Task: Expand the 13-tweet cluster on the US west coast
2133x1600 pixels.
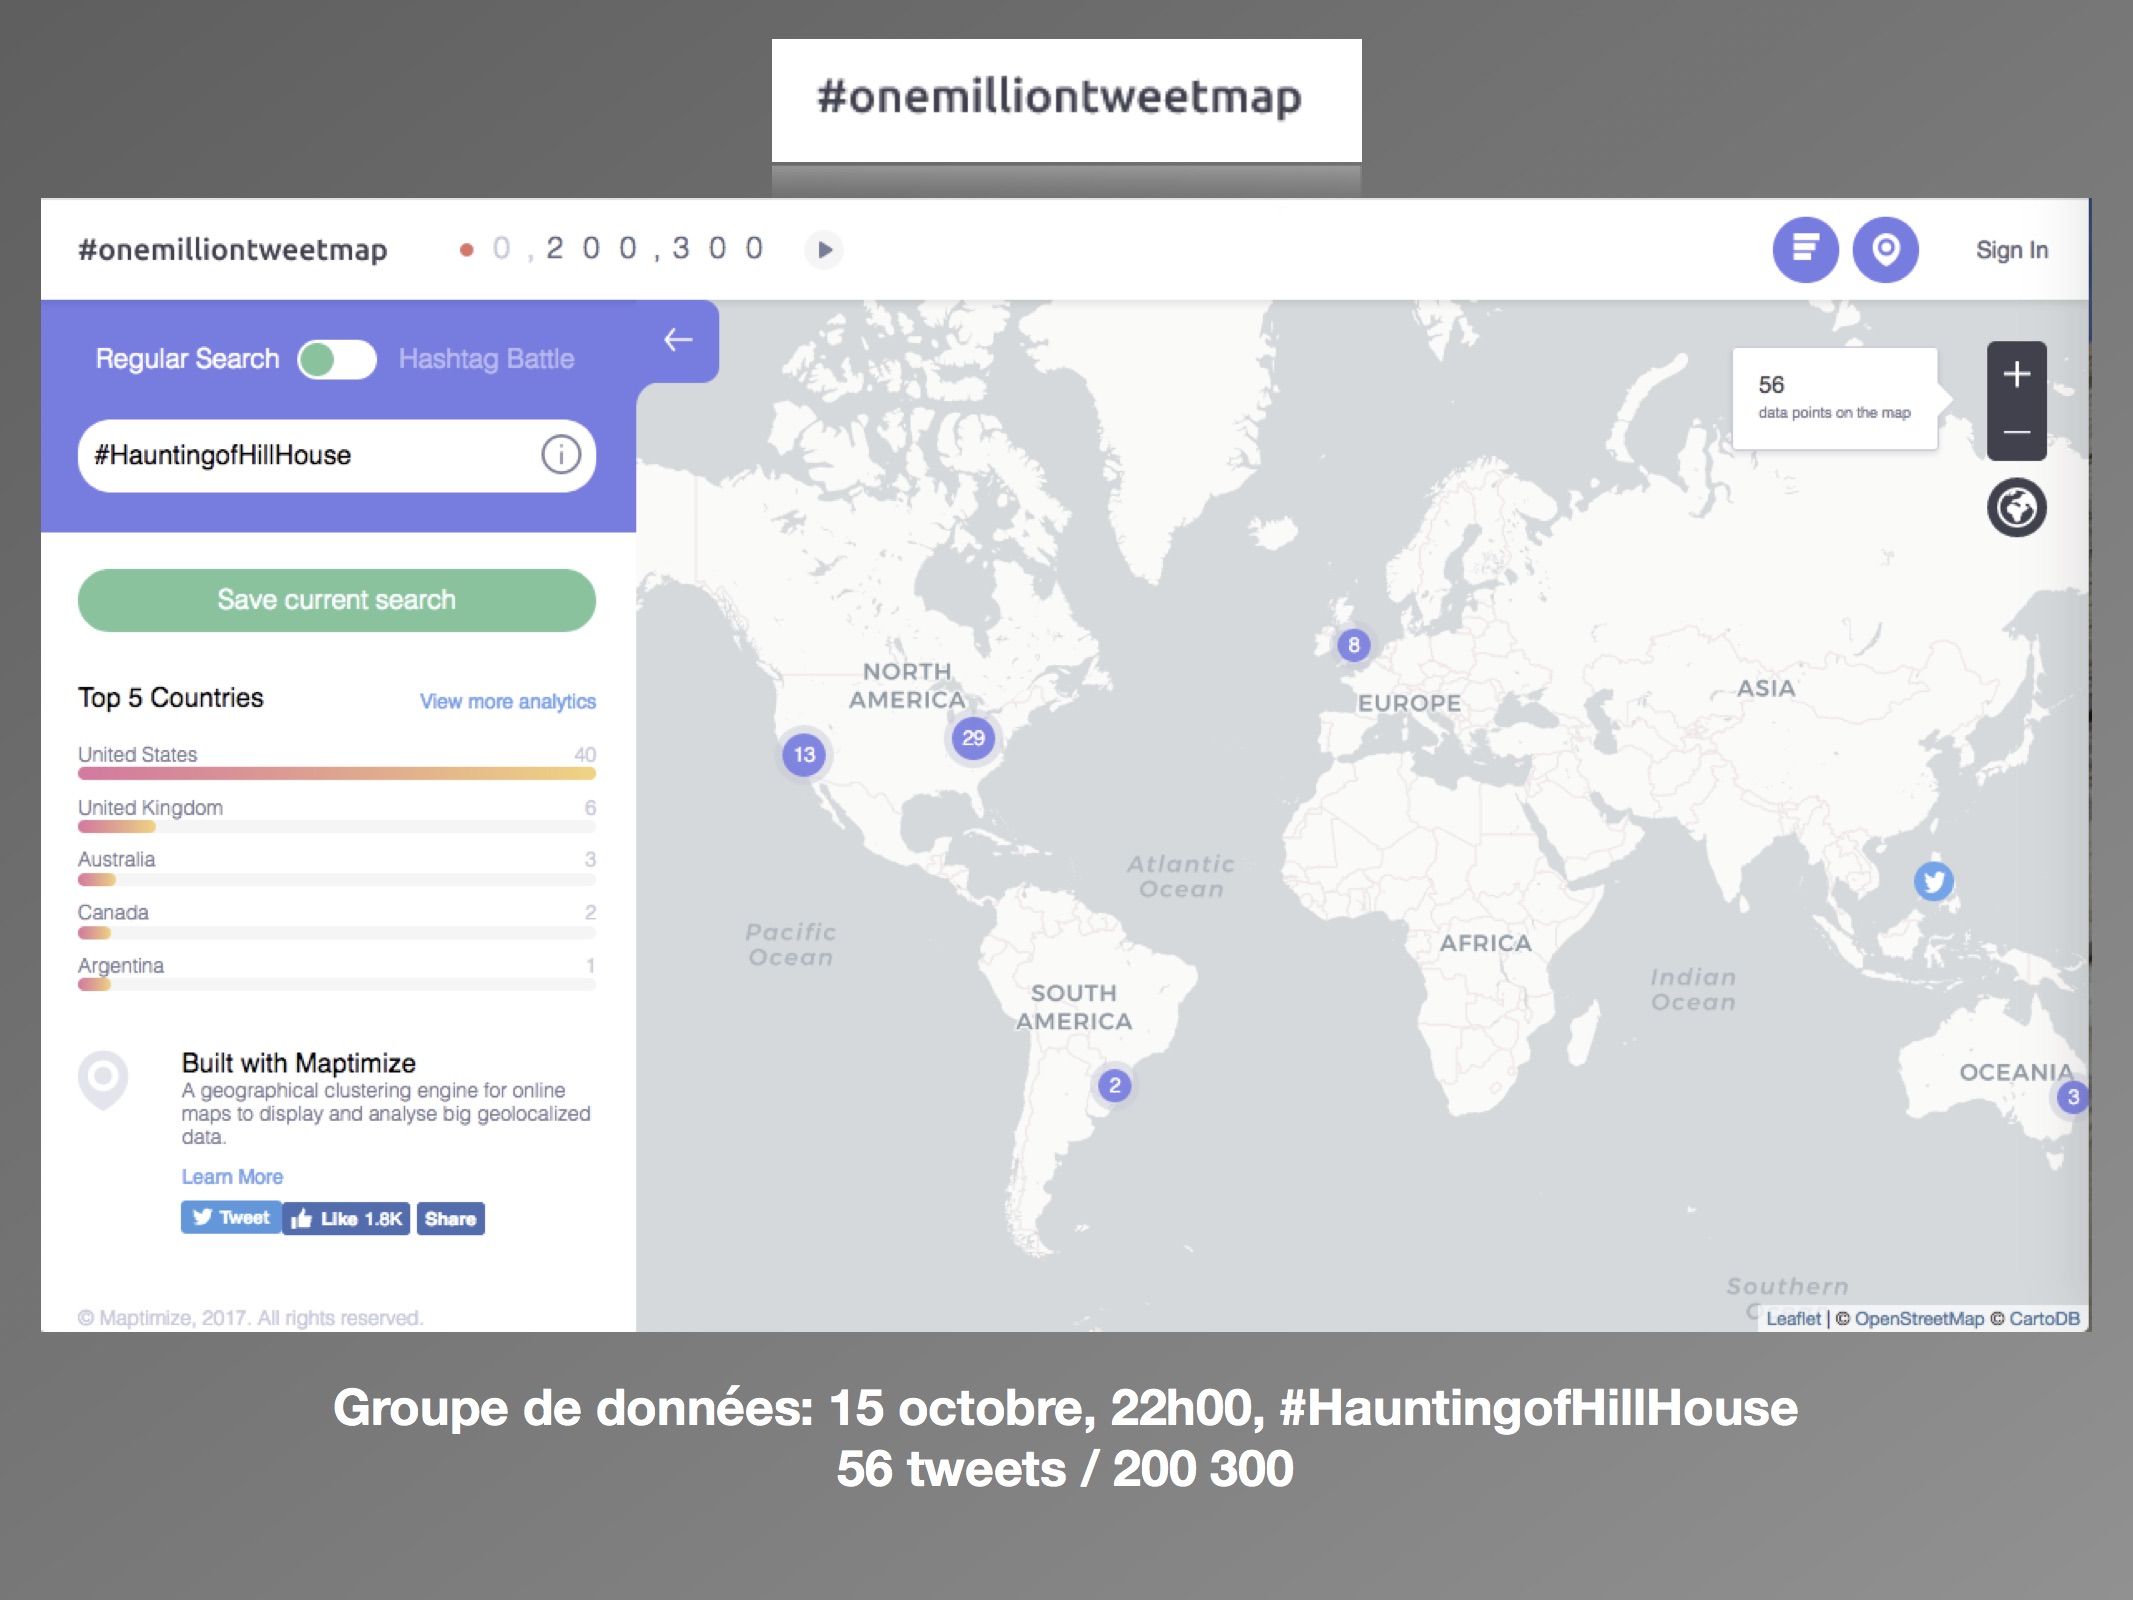Action: pyautogui.click(x=804, y=755)
